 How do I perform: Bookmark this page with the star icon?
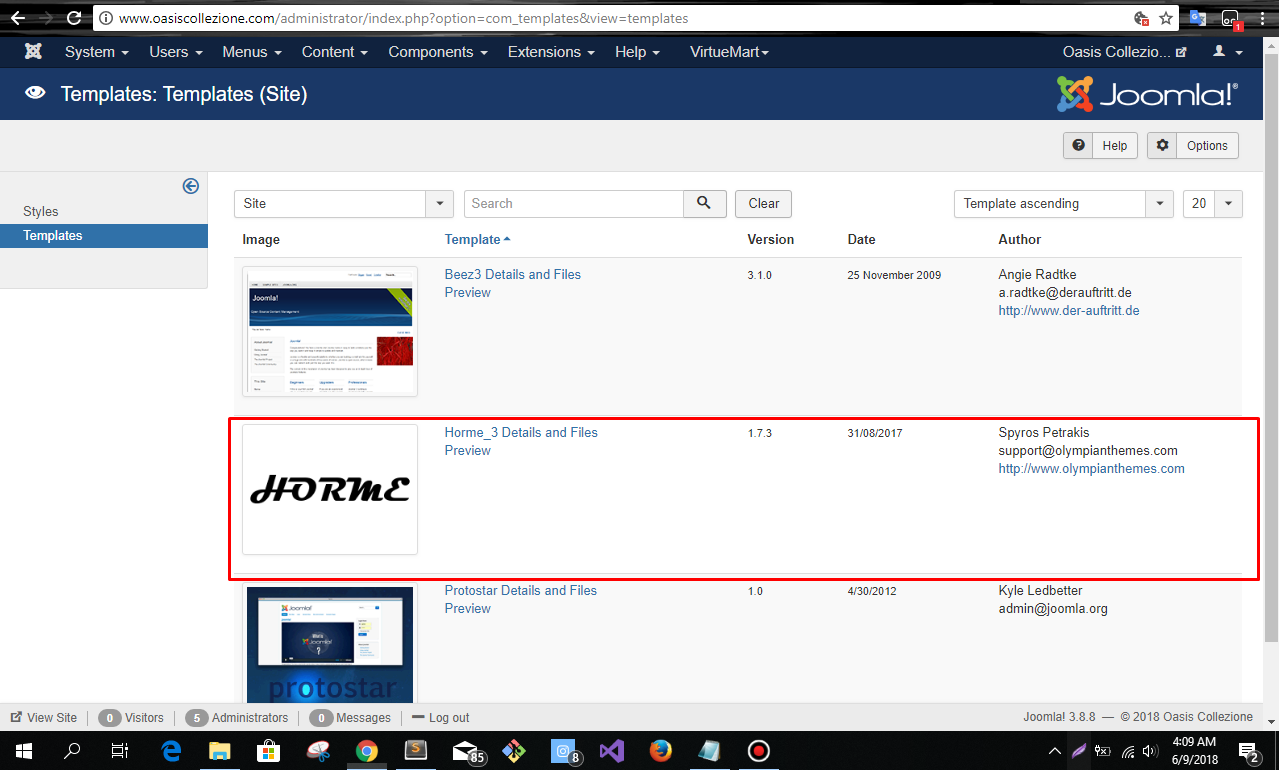(1166, 18)
